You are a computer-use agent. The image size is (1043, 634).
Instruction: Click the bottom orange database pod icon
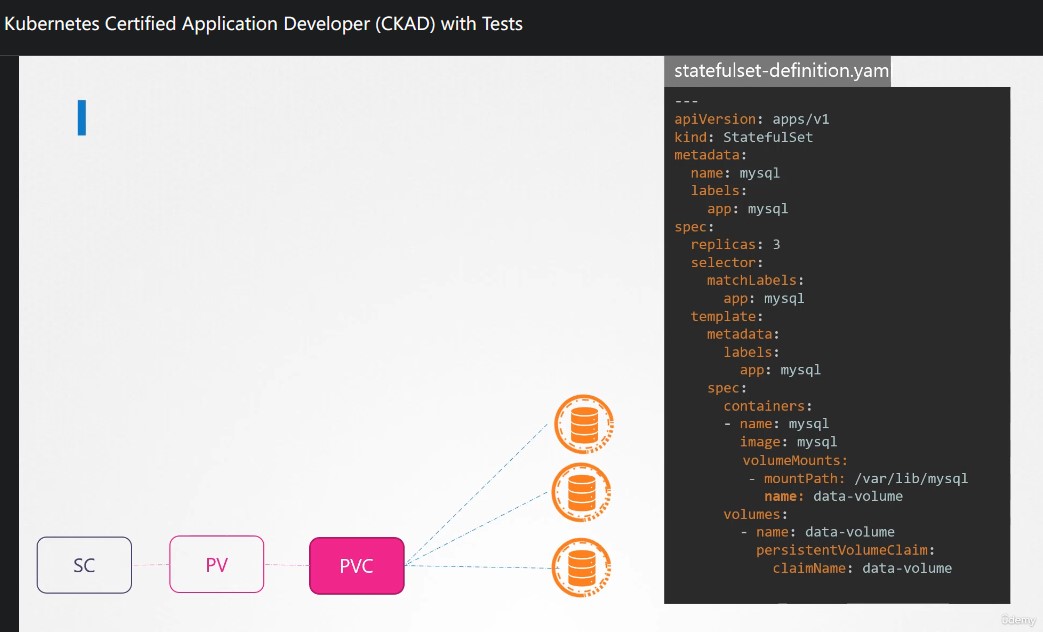pos(581,567)
